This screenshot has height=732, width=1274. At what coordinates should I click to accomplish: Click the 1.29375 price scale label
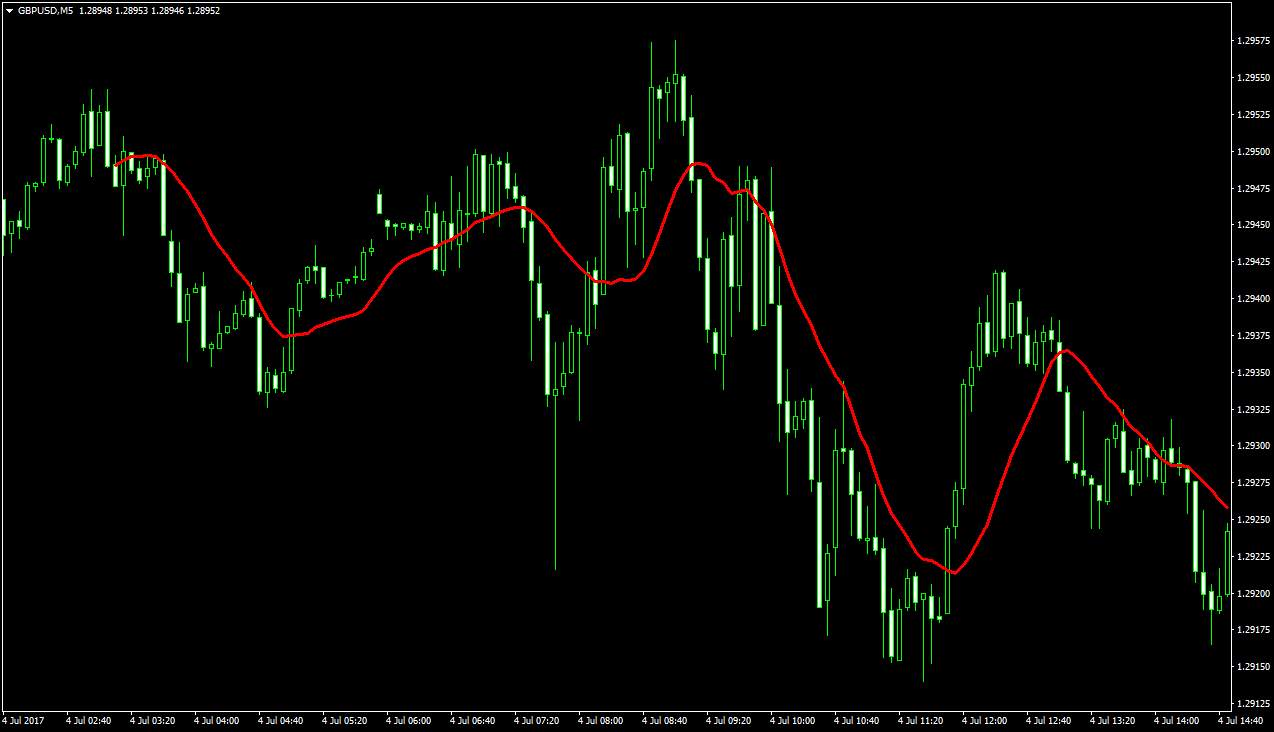[x=1253, y=336]
